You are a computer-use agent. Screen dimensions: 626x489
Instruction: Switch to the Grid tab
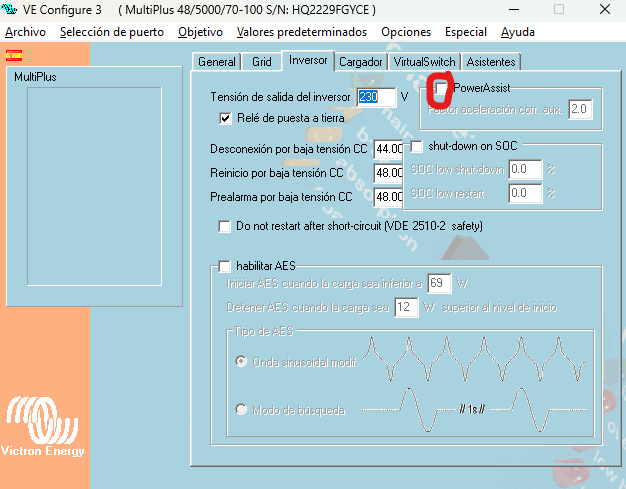[261, 62]
